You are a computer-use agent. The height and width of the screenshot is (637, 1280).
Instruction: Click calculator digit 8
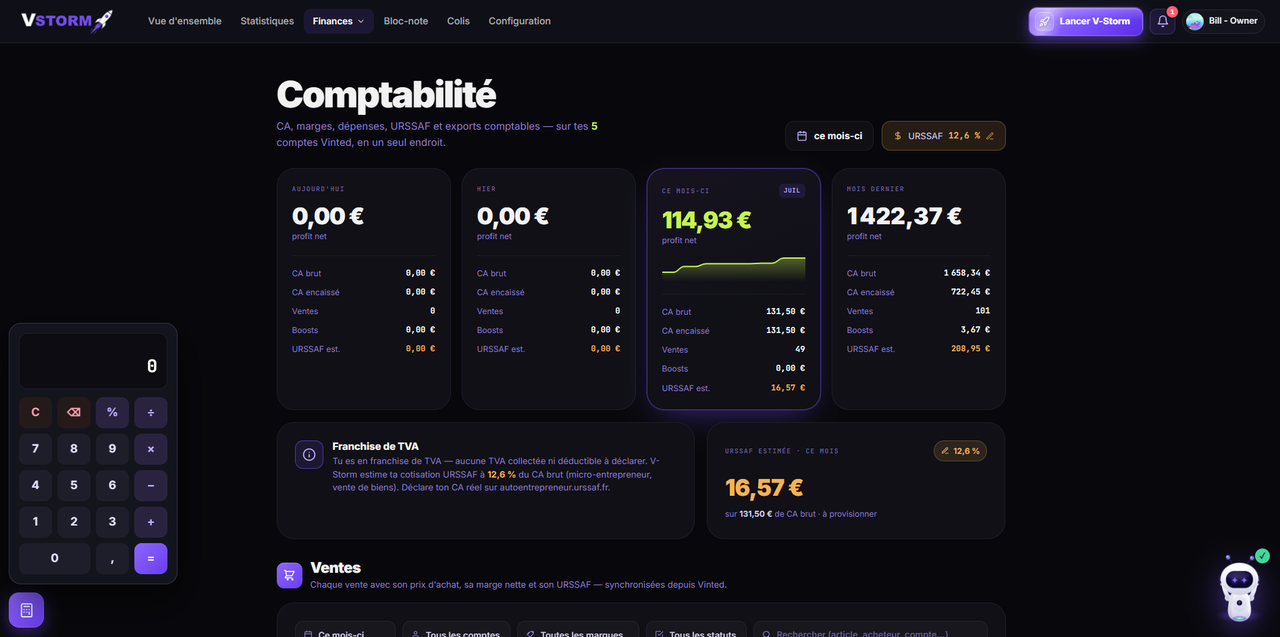pyautogui.click(x=74, y=449)
